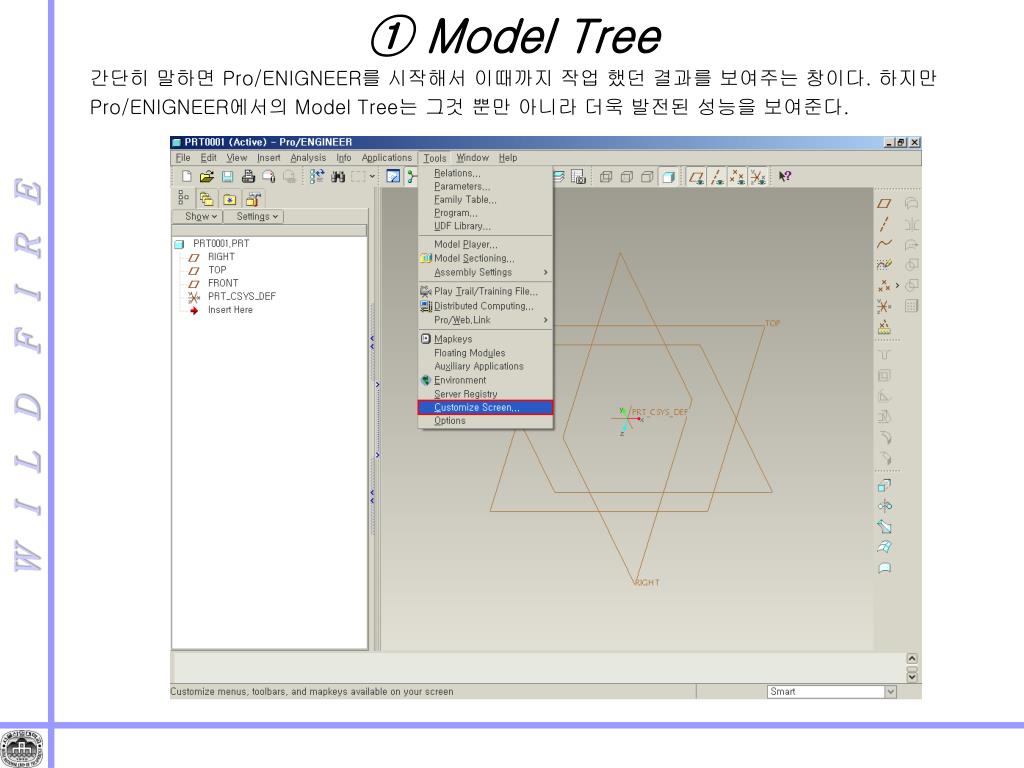The width and height of the screenshot is (1024, 768).
Task: Click the message area scroll up arrow
Action: [x=912, y=658]
